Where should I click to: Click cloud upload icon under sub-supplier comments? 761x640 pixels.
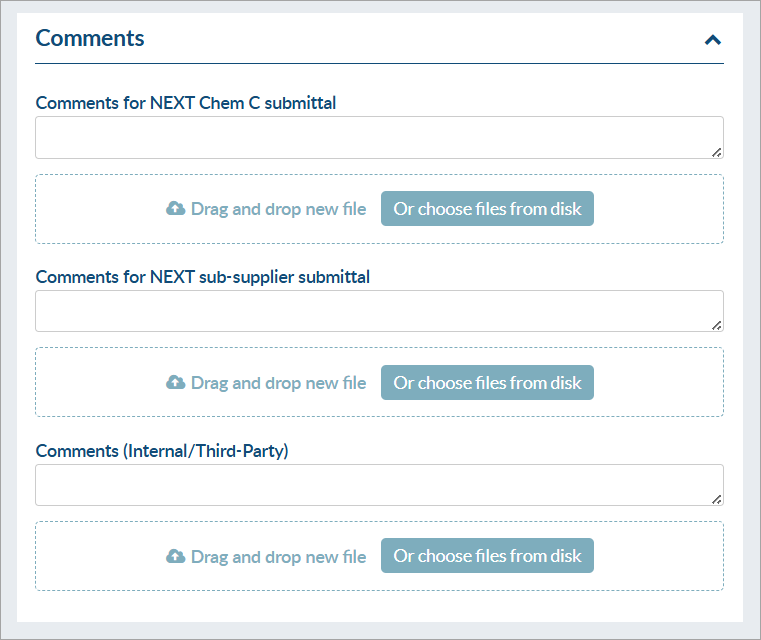click(x=176, y=382)
